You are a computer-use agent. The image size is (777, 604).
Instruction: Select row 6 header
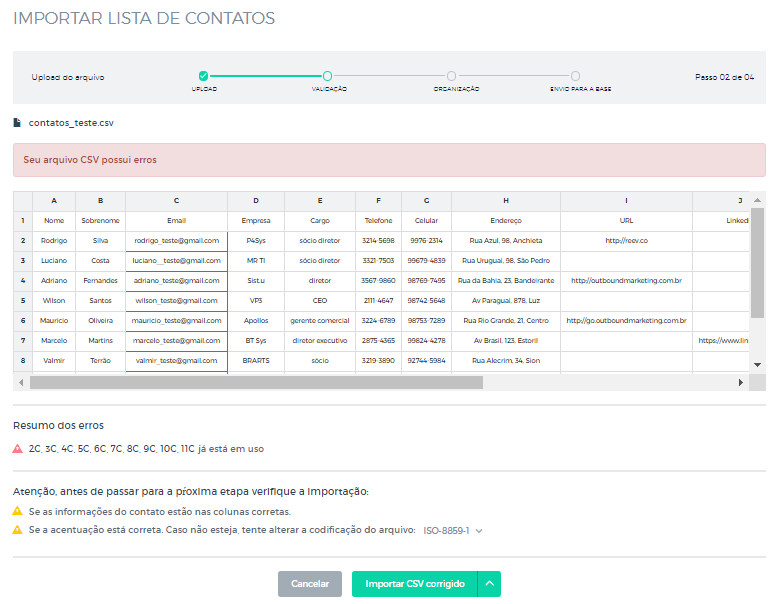coord(23,321)
